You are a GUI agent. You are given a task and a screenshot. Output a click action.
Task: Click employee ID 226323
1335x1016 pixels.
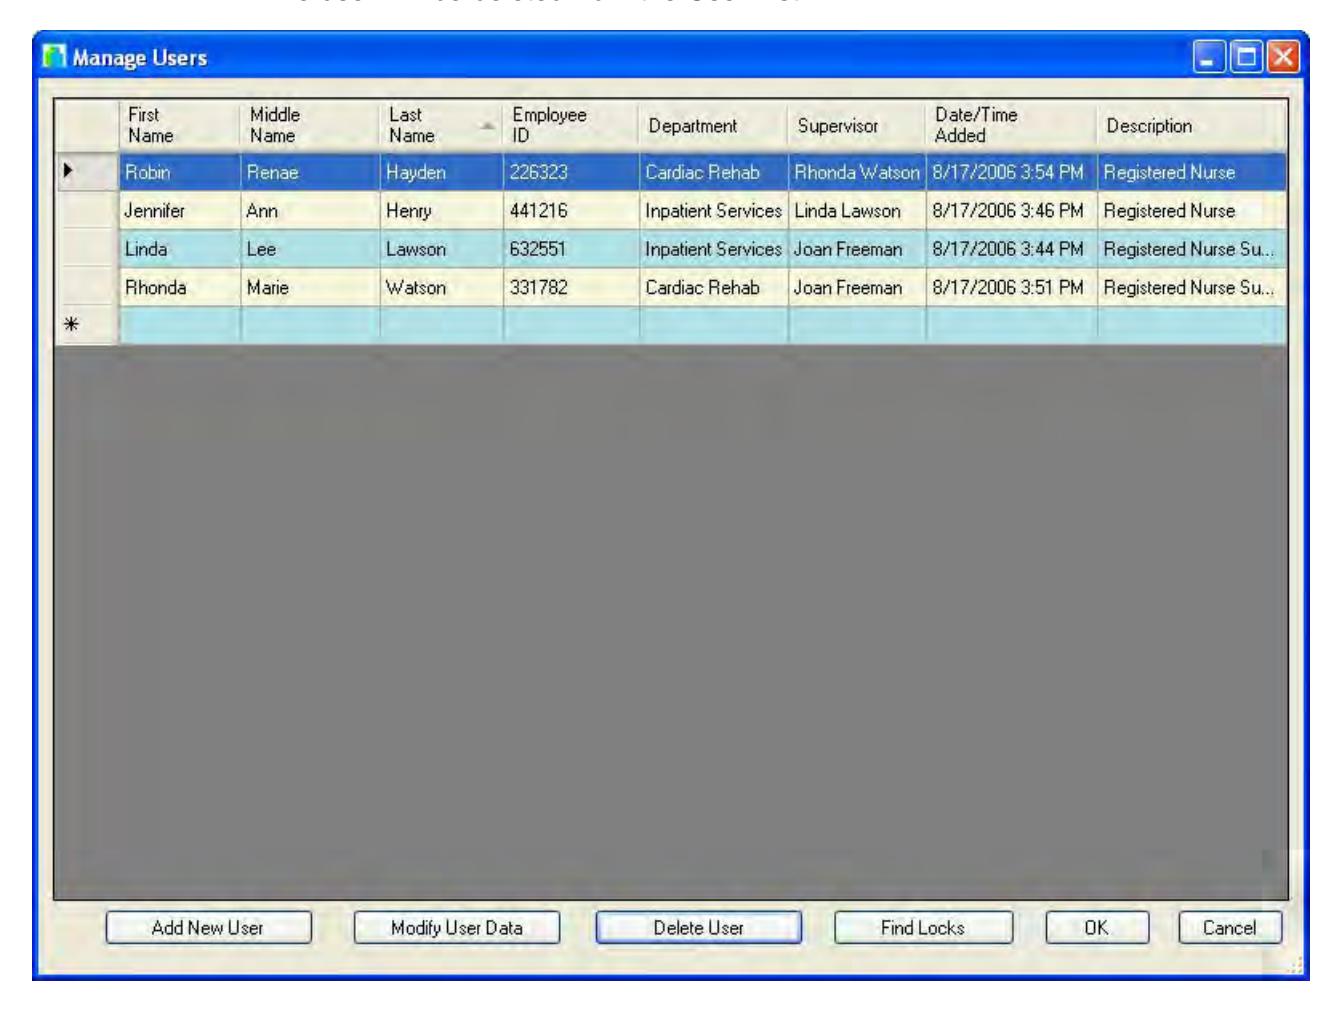click(x=572, y=172)
